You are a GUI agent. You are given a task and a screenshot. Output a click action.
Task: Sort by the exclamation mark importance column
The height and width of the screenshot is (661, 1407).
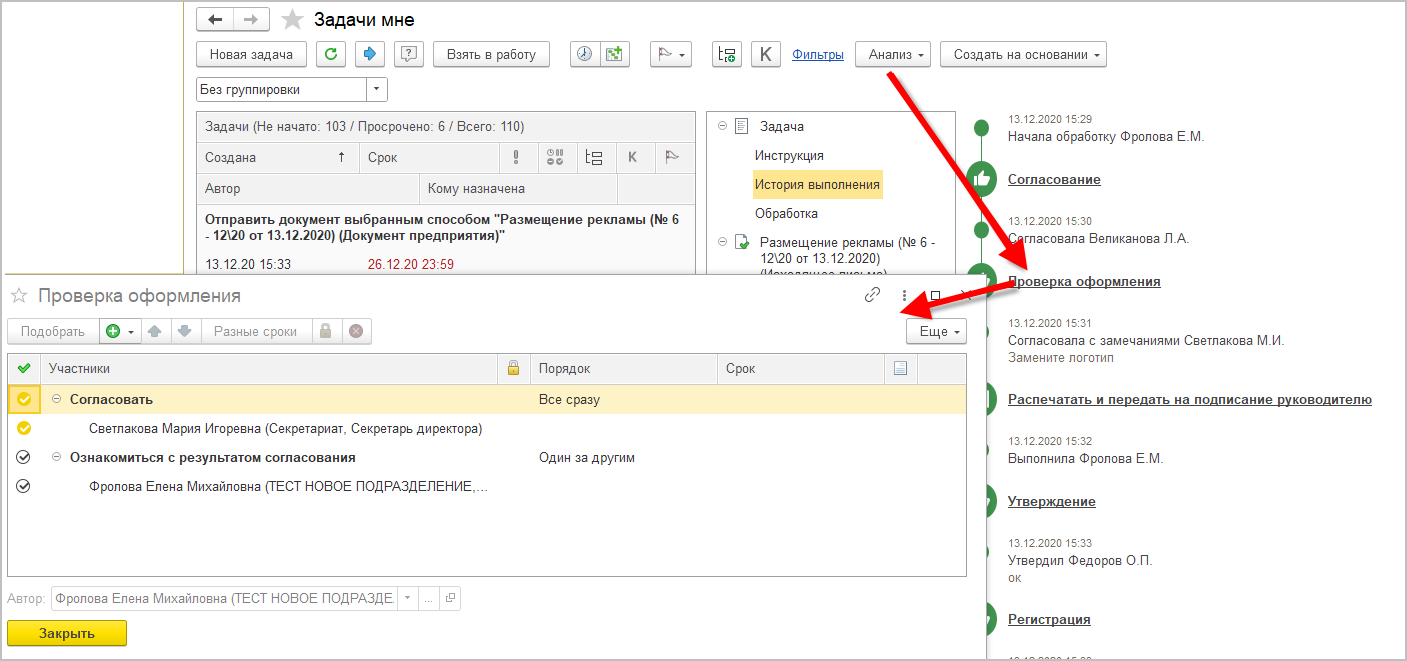(516, 157)
